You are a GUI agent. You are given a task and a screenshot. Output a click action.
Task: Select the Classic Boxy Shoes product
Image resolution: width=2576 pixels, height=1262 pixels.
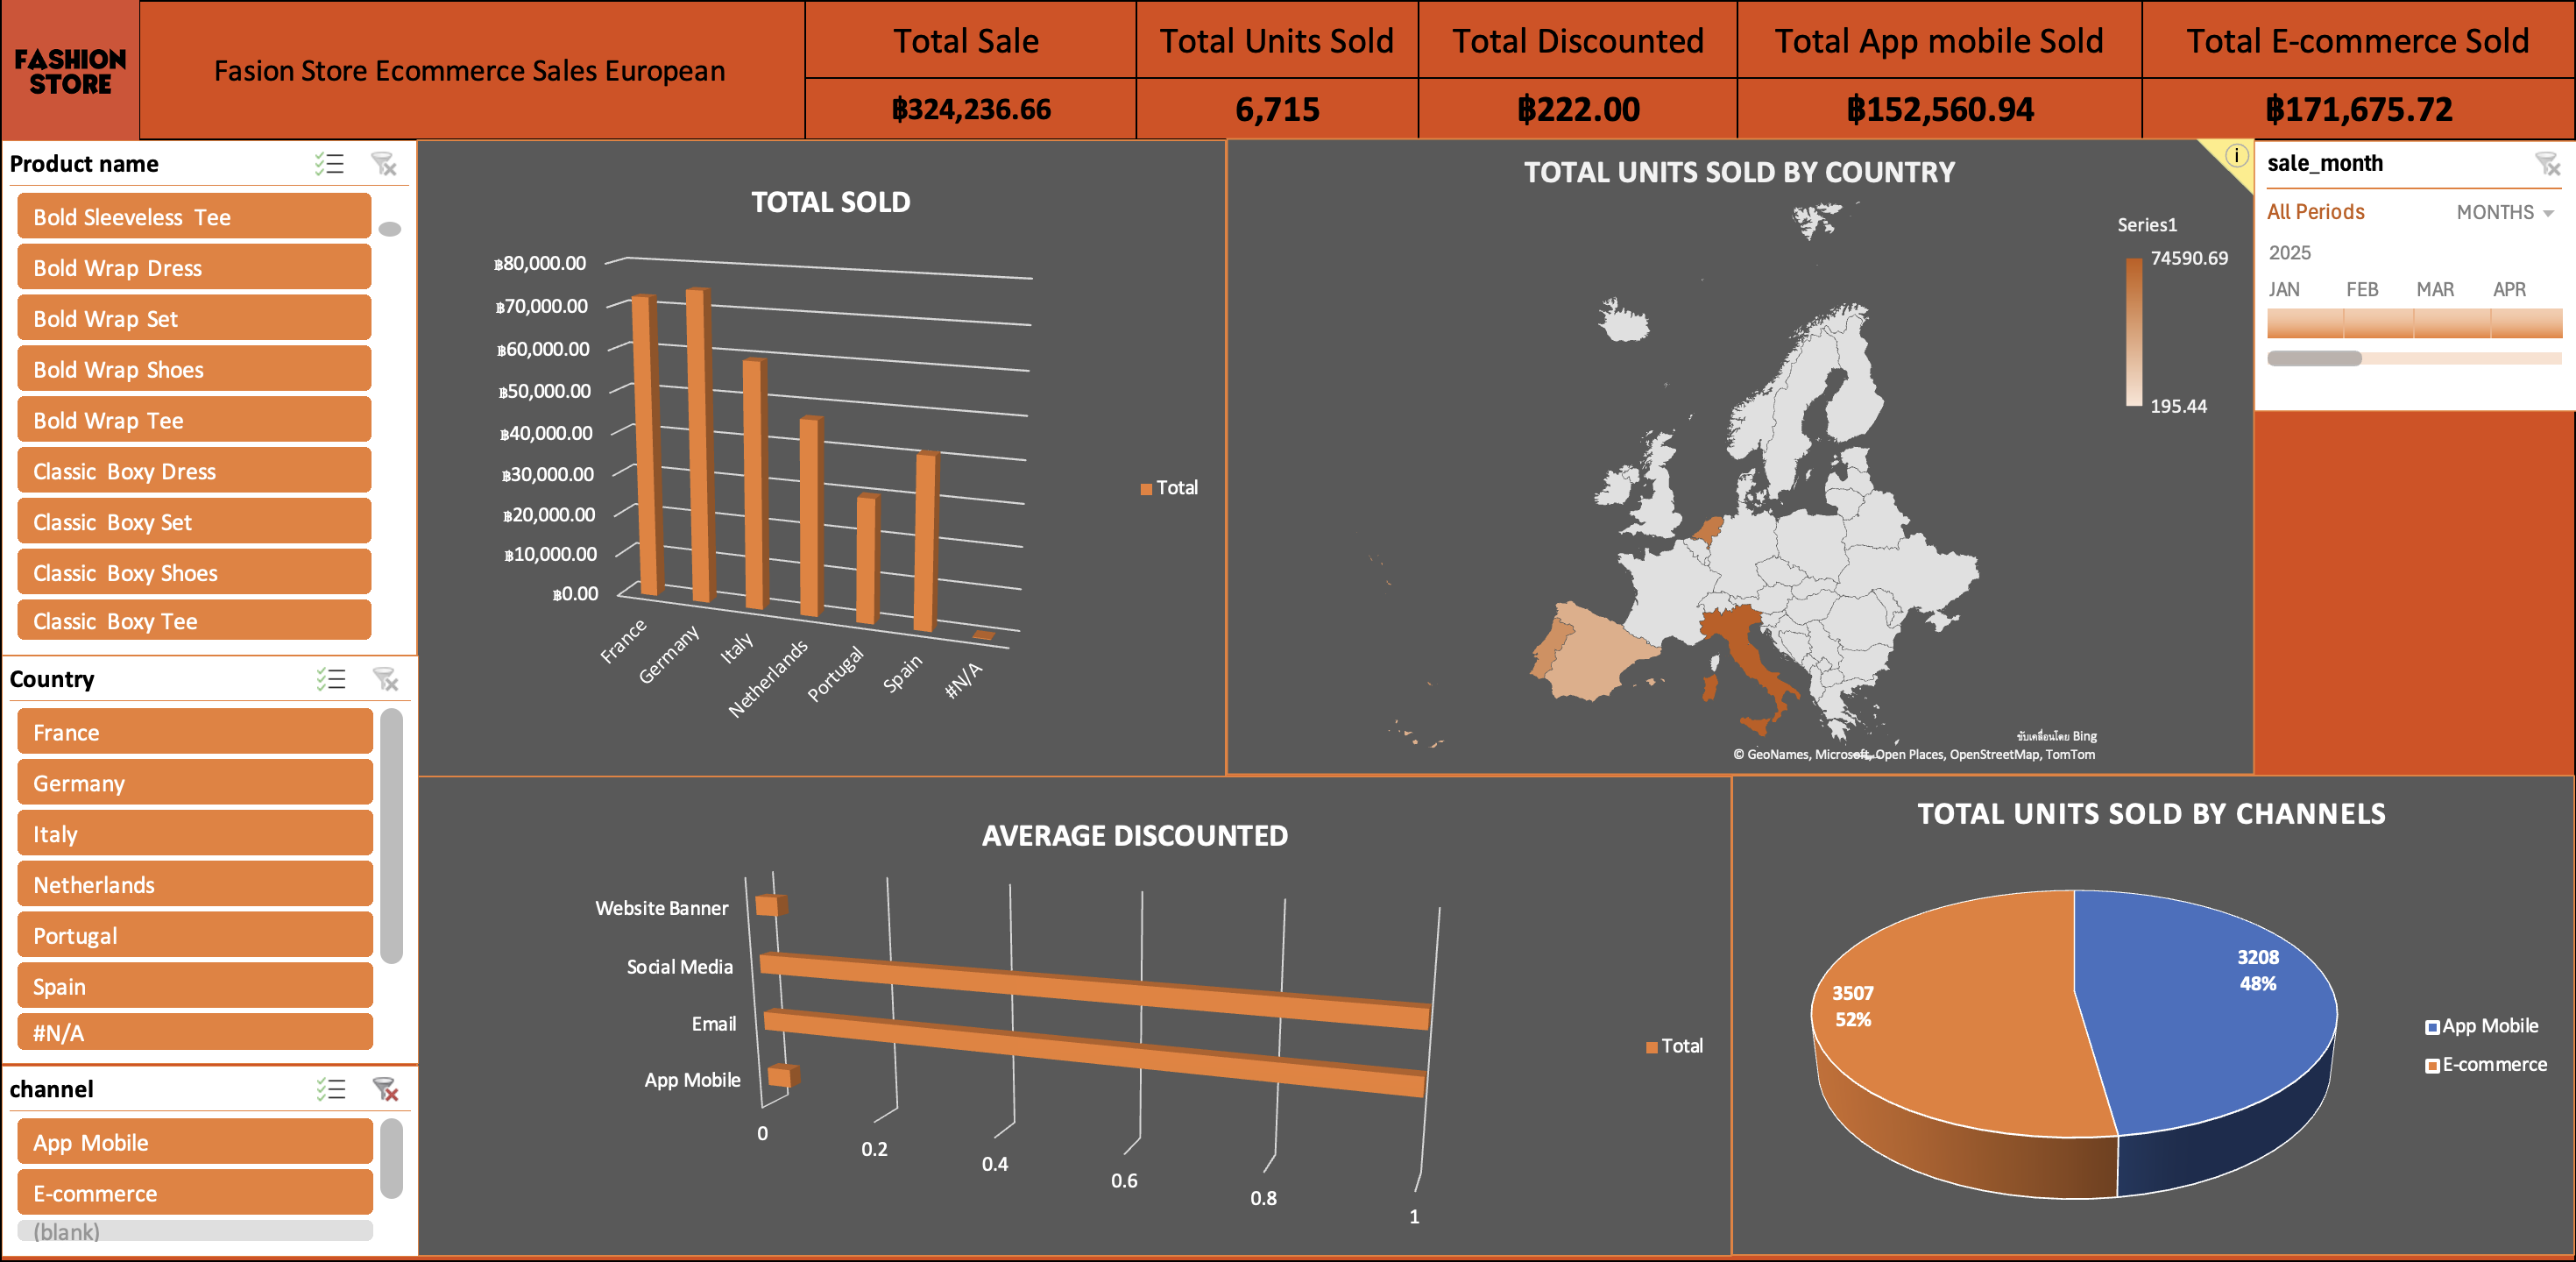(194, 573)
